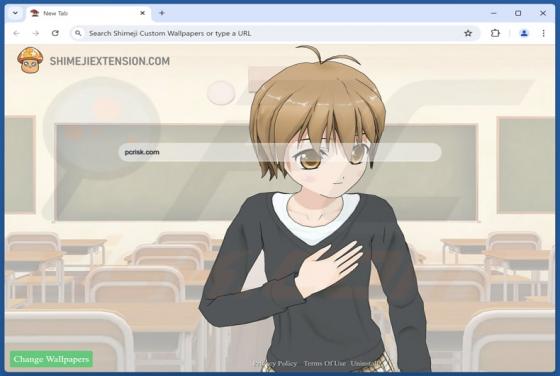560x376 pixels.
Task: Click the SHIMEJIEXTENSION.COM title text
Action: coord(110,61)
